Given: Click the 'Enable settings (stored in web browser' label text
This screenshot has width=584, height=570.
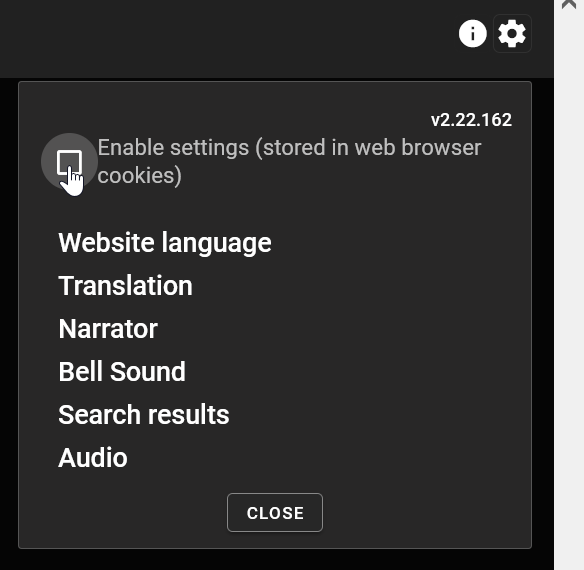Looking at the screenshot, I should click(289, 148).
